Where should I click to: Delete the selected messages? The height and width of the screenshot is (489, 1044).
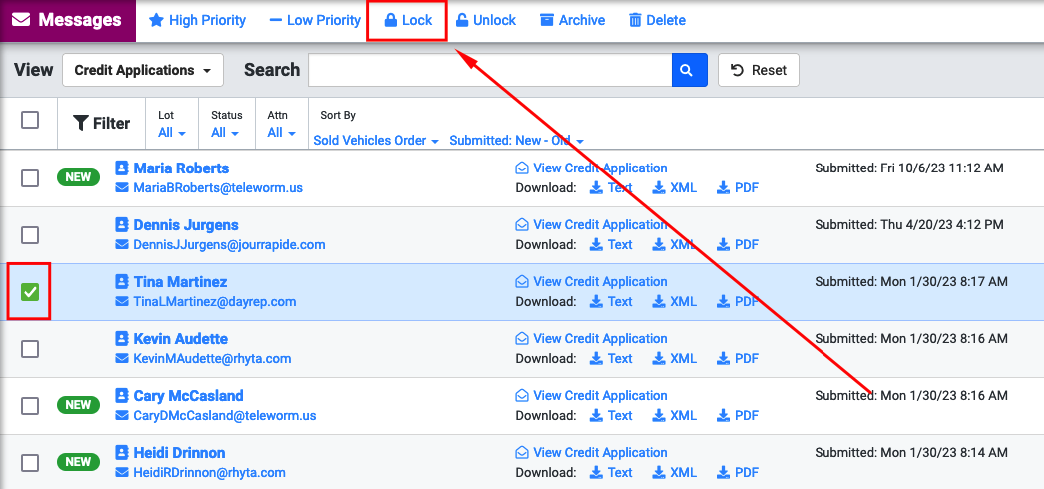(x=656, y=21)
